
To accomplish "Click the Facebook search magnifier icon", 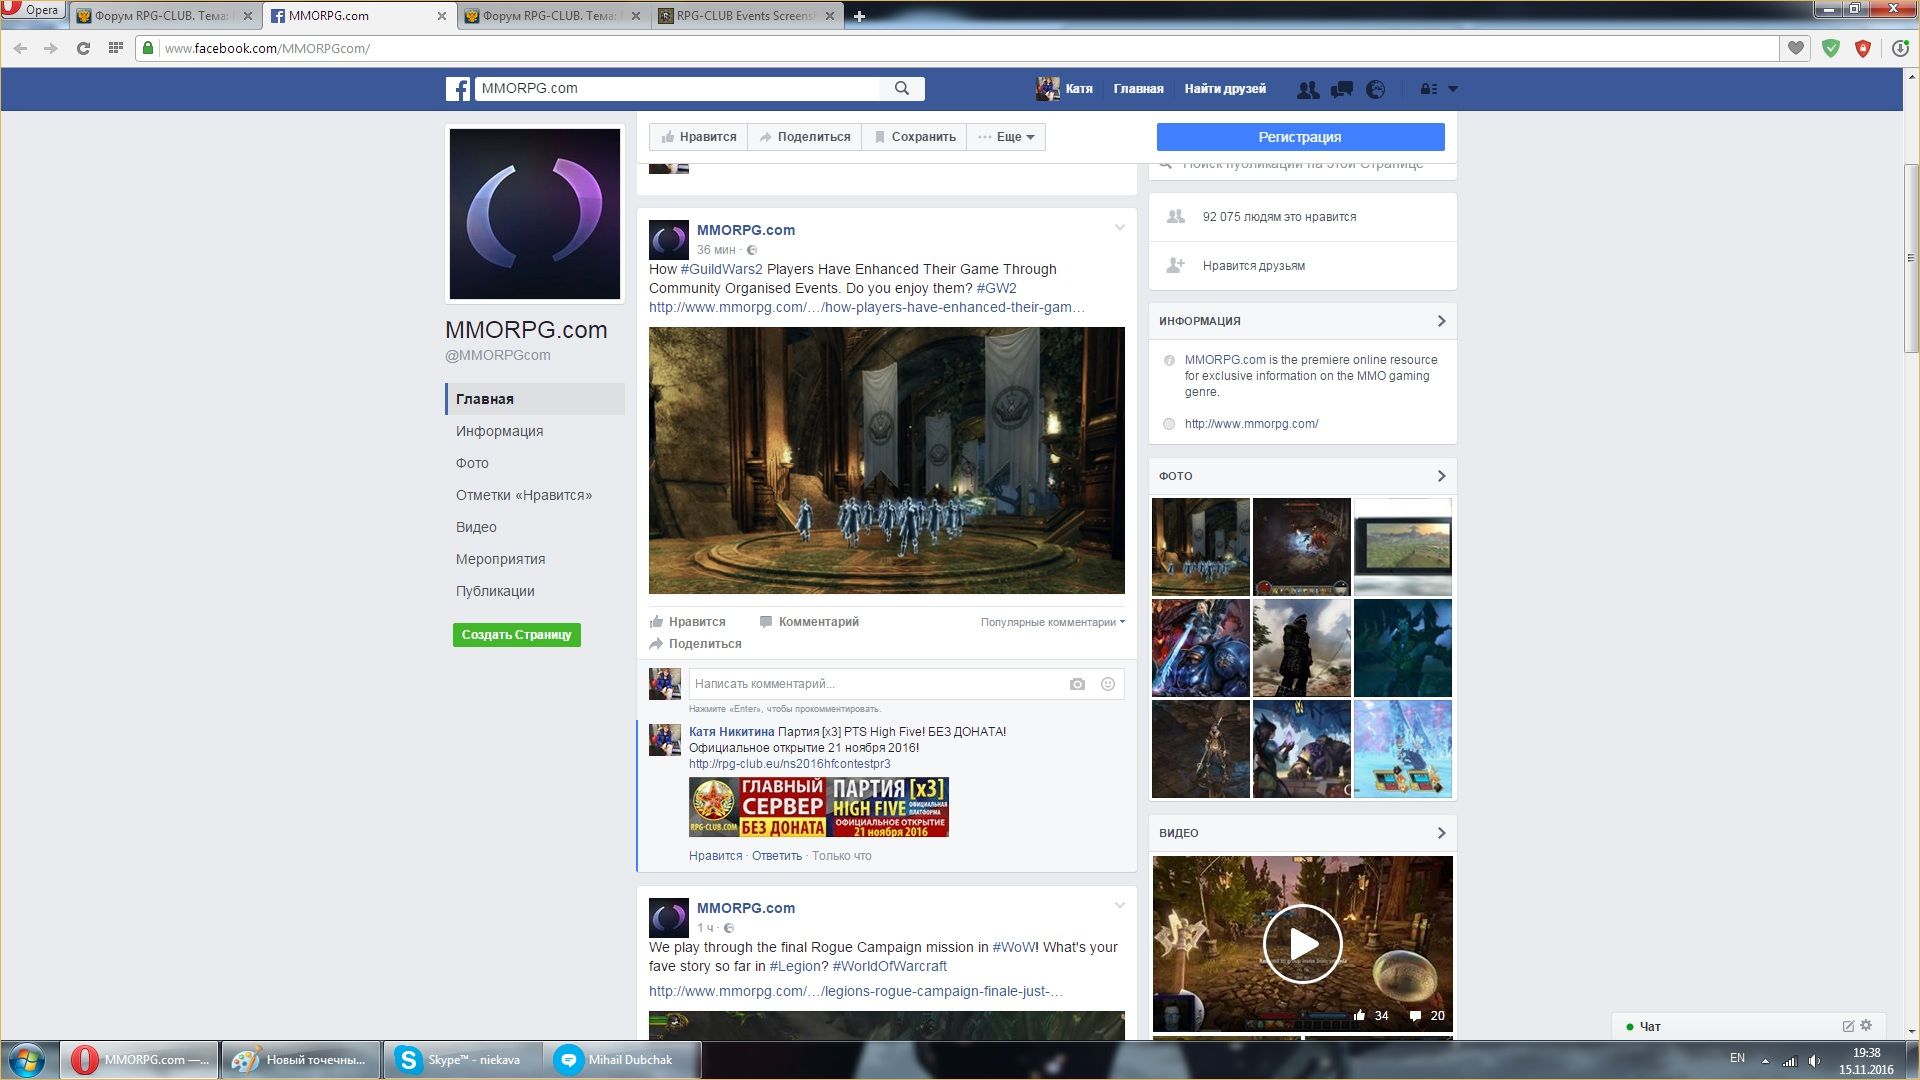I will click(x=901, y=88).
